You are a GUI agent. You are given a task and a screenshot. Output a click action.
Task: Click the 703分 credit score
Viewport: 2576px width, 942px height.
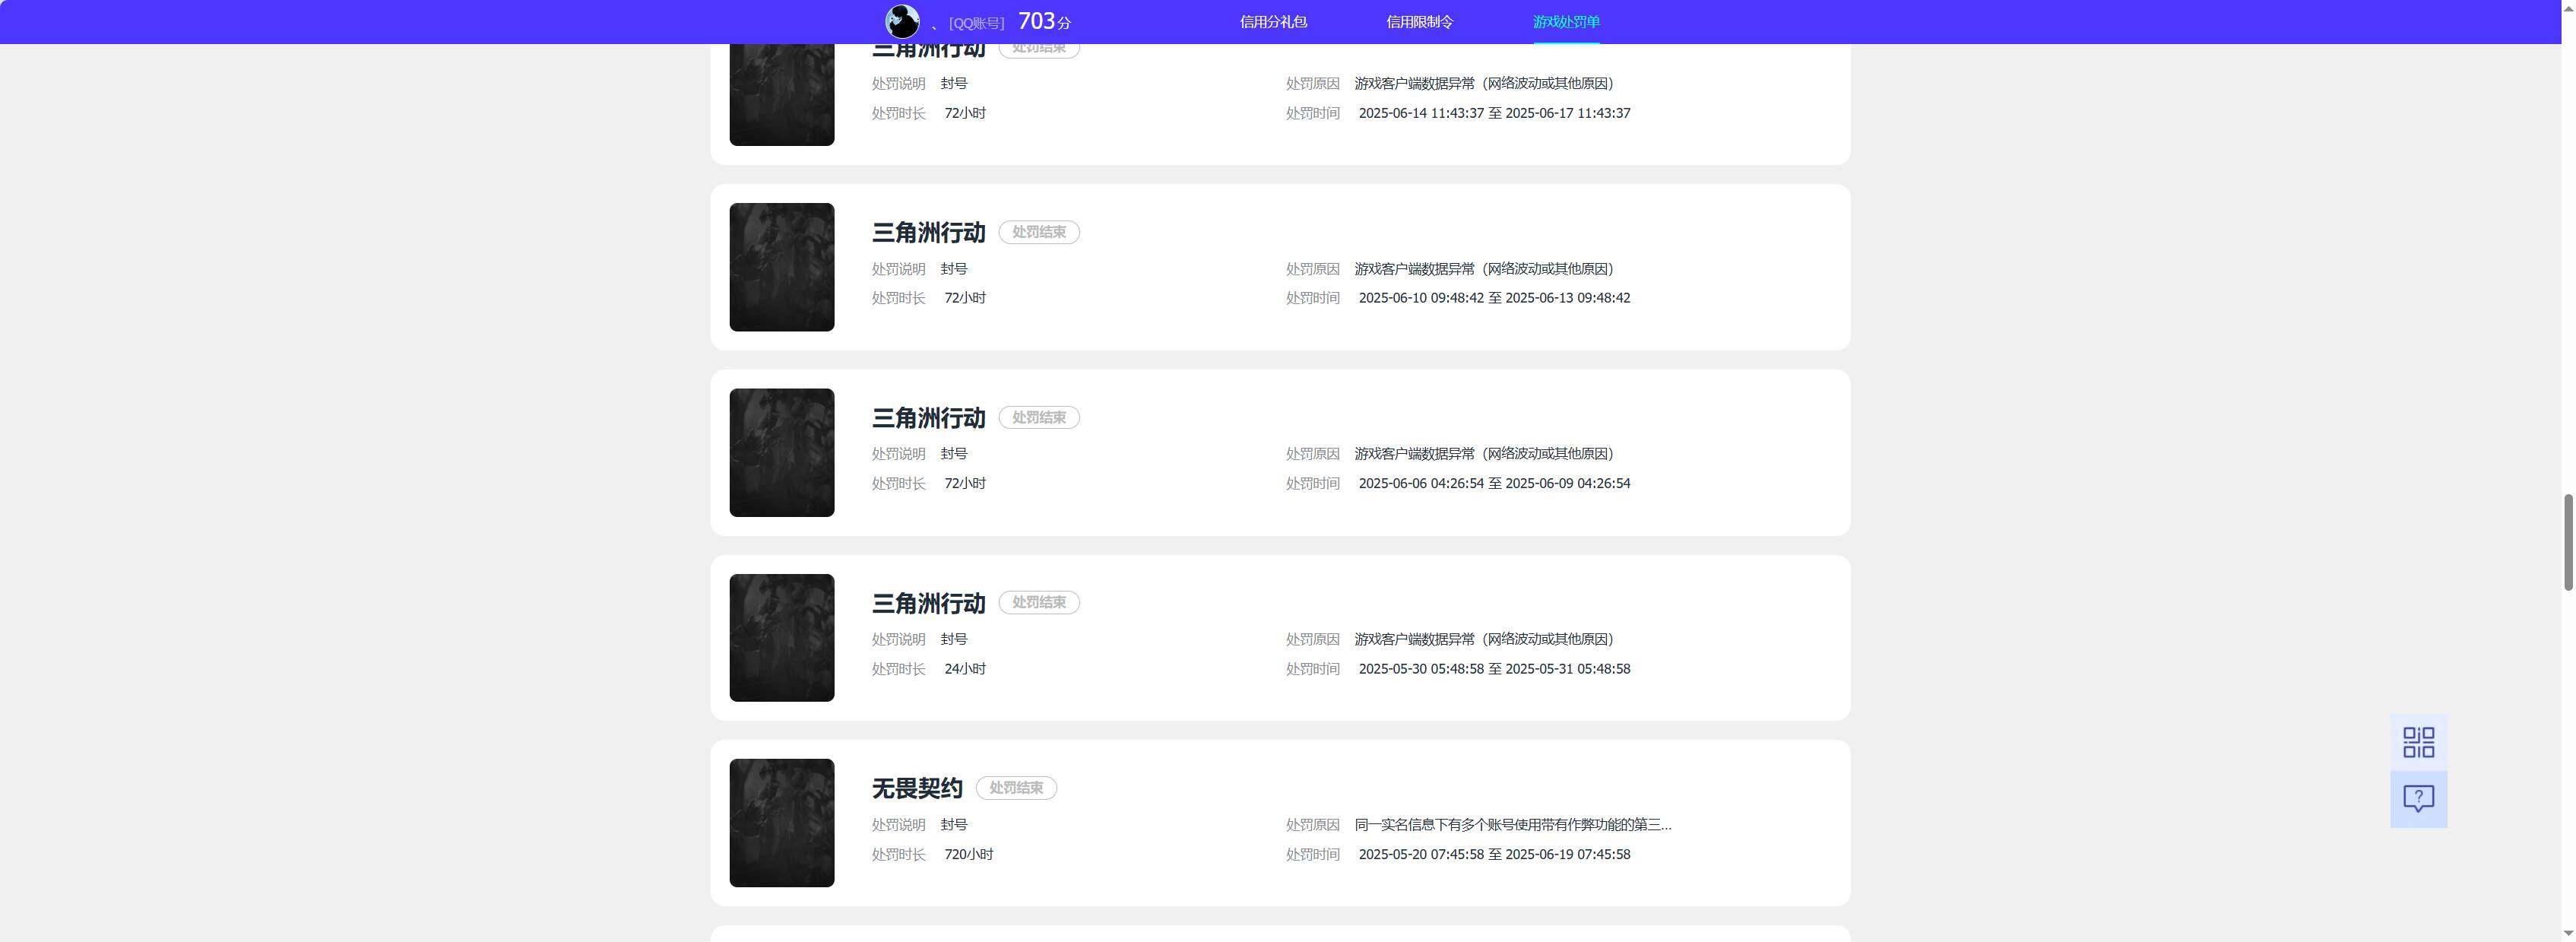click(x=1044, y=21)
